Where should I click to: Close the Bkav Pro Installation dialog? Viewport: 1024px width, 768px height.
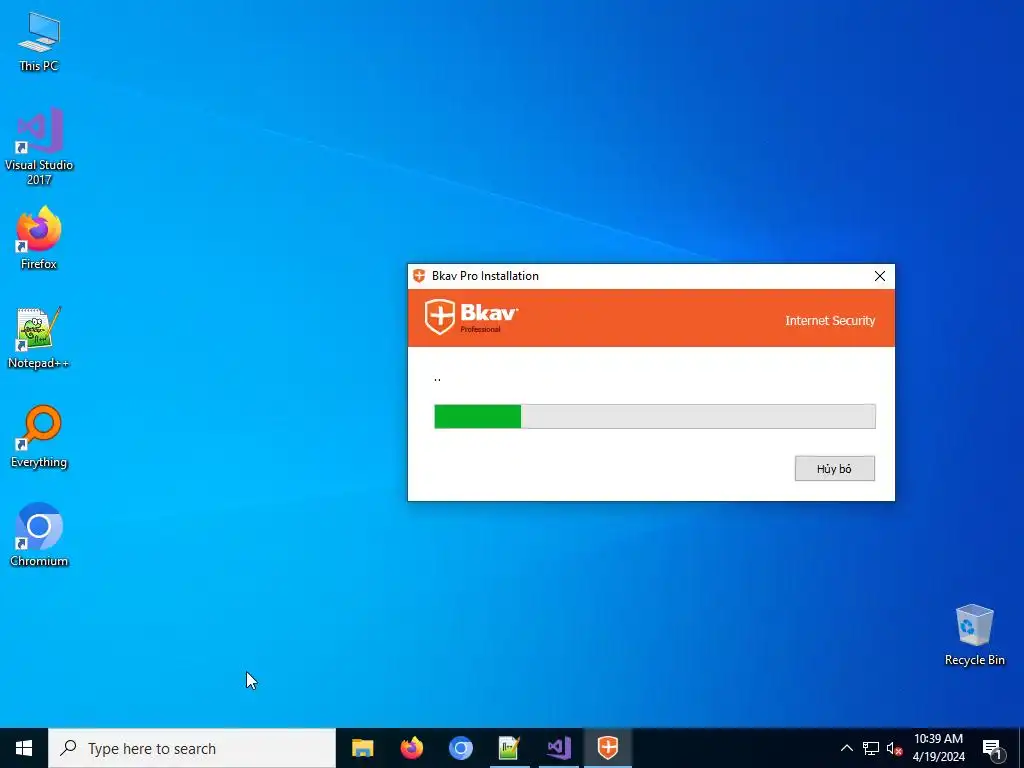(x=880, y=276)
